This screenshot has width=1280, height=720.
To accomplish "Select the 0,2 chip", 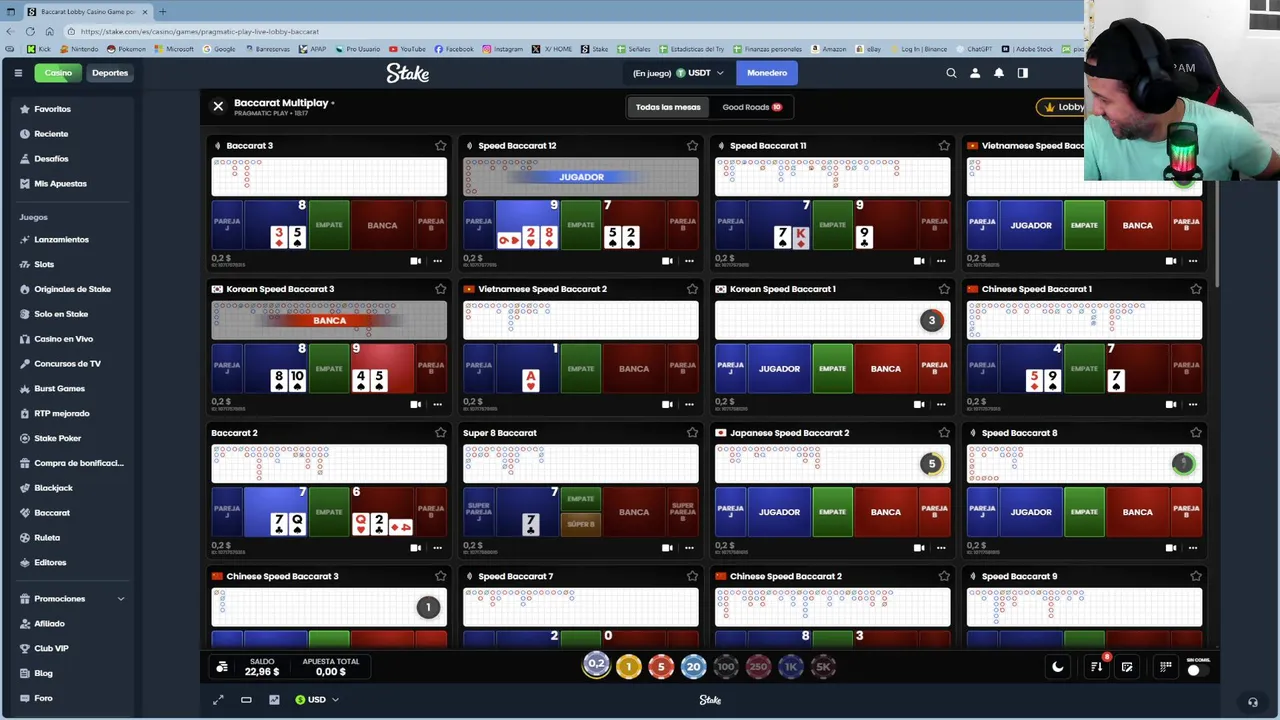I will [x=596, y=665].
